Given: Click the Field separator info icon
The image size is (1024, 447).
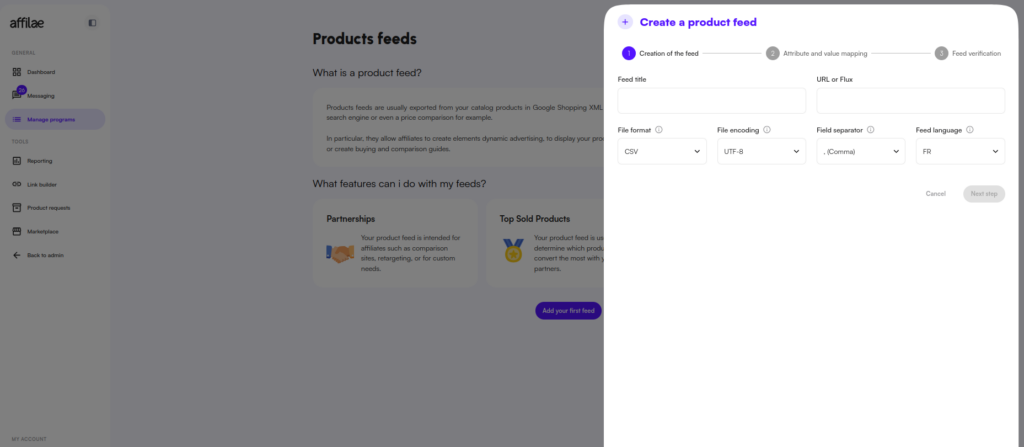Looking at the screenshot, I should coord(871,130).
